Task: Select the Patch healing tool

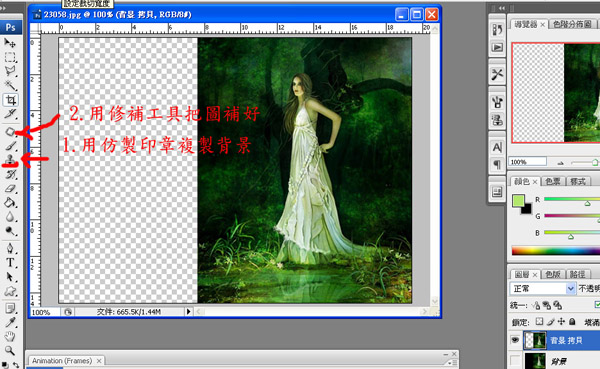Action: 11,131
